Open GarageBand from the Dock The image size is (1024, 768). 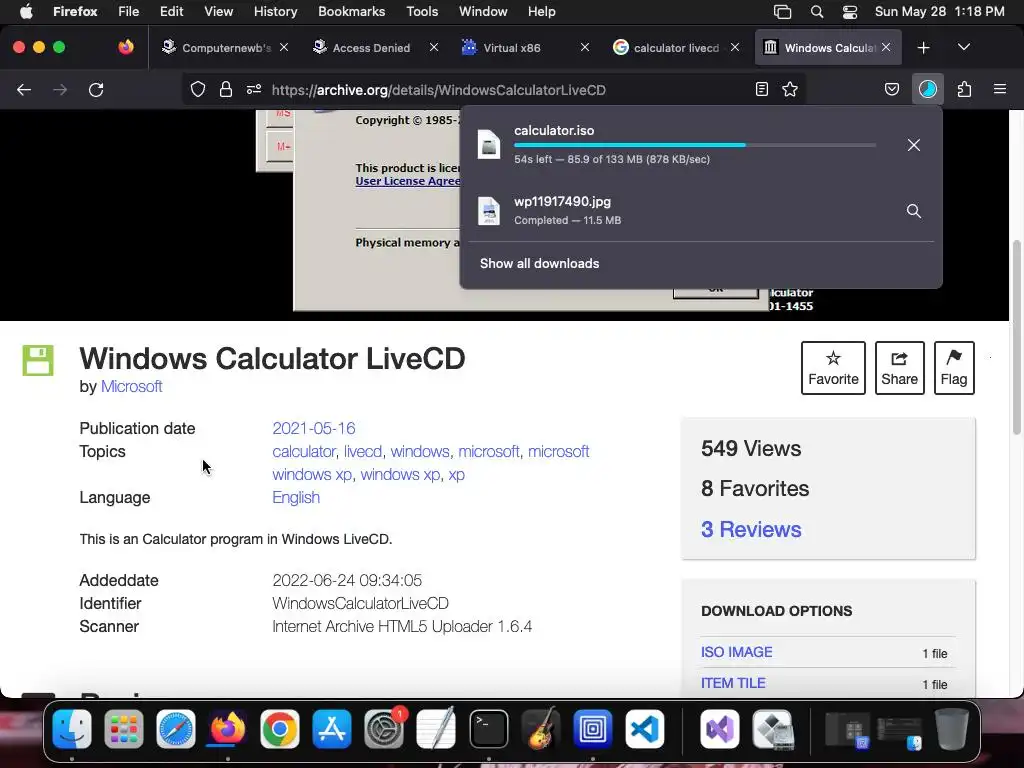tap(541, 729)
